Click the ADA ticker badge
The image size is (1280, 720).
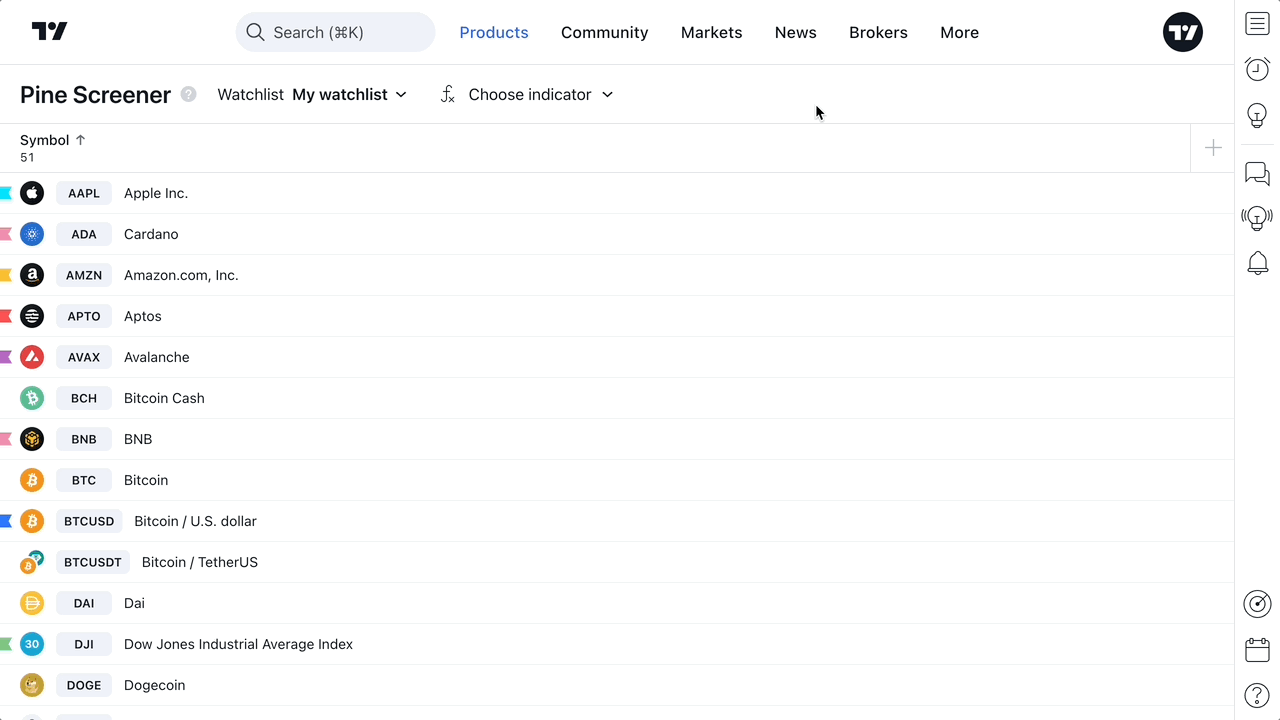(84, 234)
